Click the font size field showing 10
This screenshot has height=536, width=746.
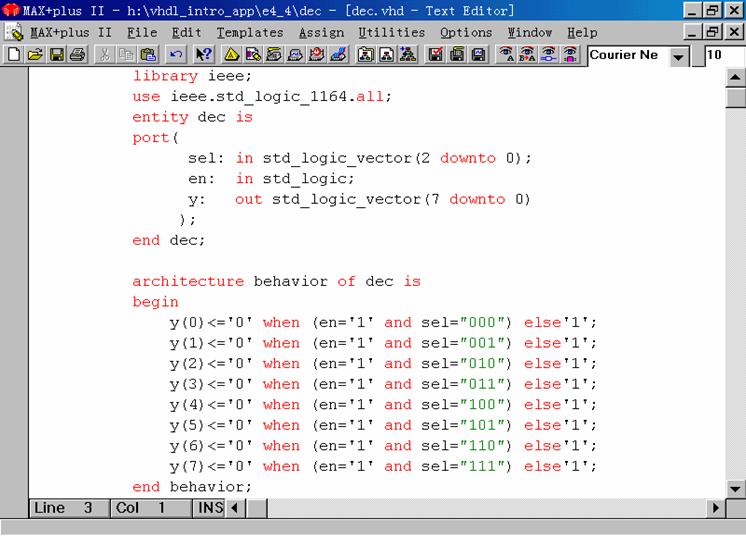tap(723, 55)
